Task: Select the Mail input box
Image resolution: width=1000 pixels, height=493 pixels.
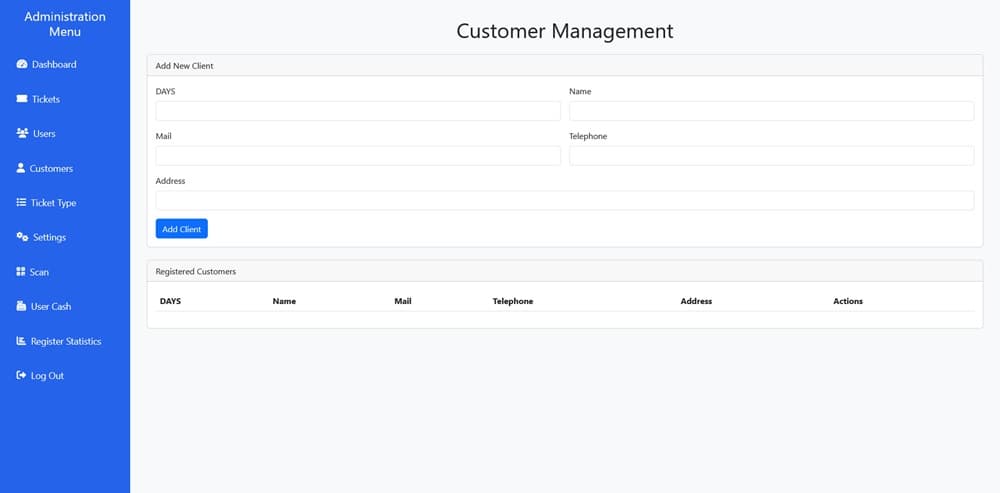Action: 358,156
